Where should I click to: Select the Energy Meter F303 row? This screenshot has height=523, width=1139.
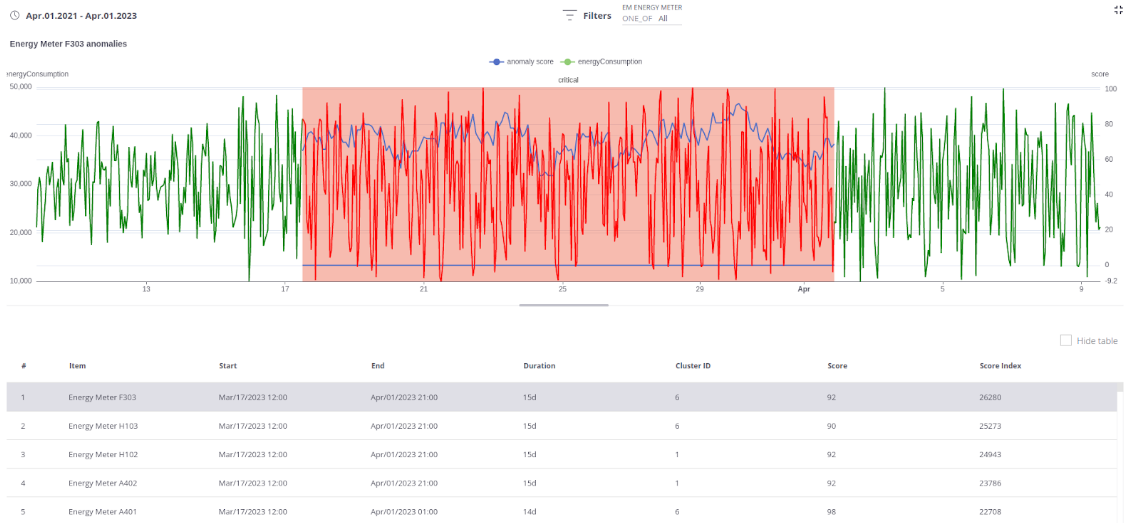562,397
